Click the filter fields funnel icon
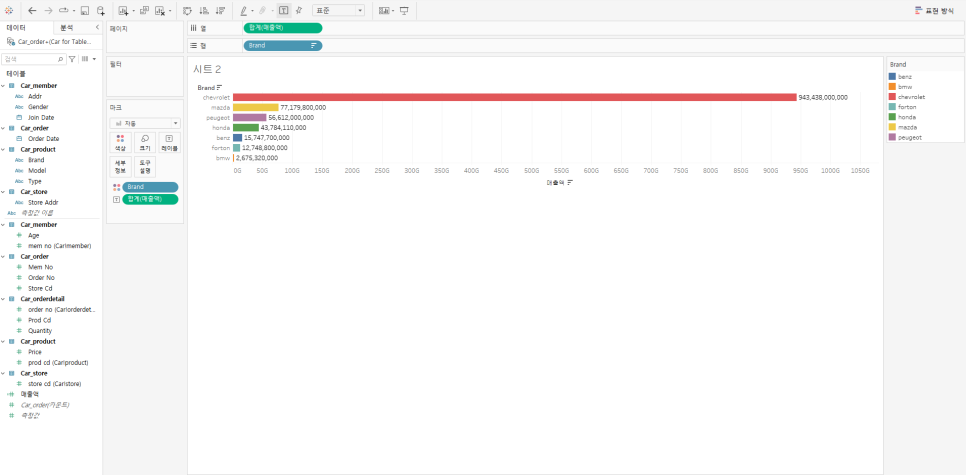966x475 pixels. [72, 59]
